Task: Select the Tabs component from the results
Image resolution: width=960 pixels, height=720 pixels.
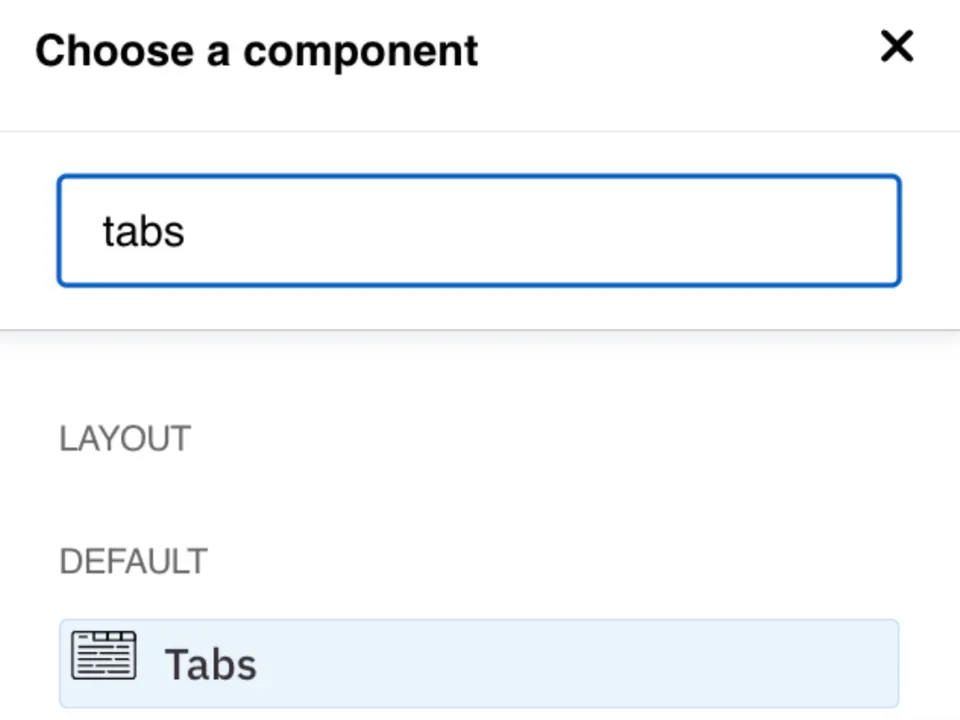Action: [x=480, y=662]
